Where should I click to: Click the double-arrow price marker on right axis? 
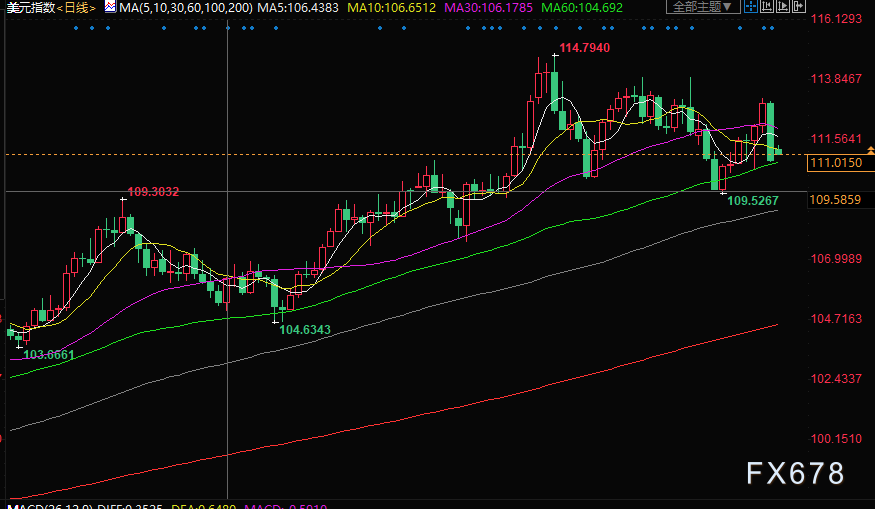[x=870, y=151]
